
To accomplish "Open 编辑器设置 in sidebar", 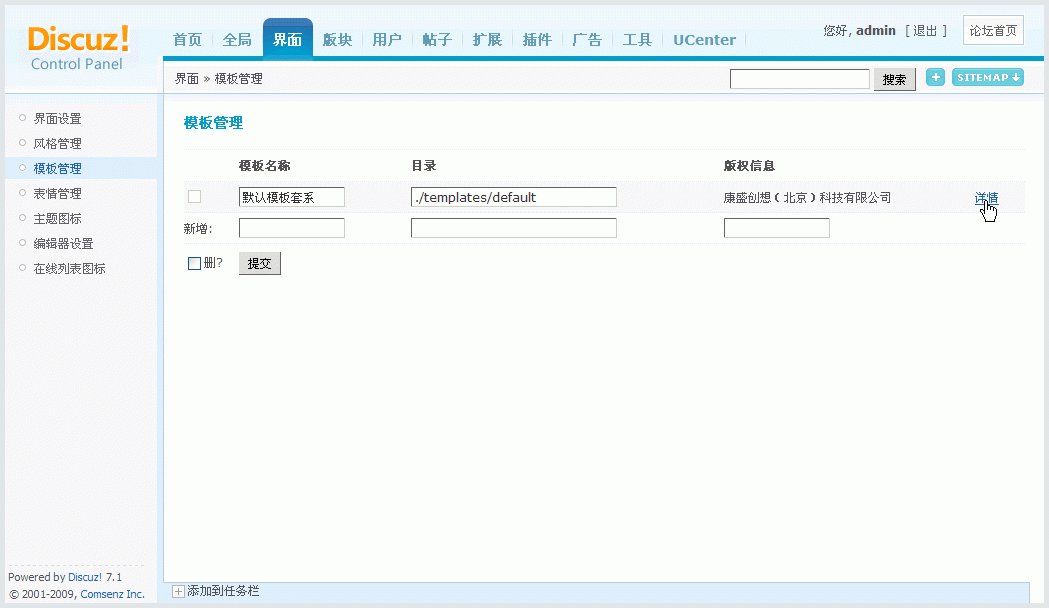I will (64, 243).
